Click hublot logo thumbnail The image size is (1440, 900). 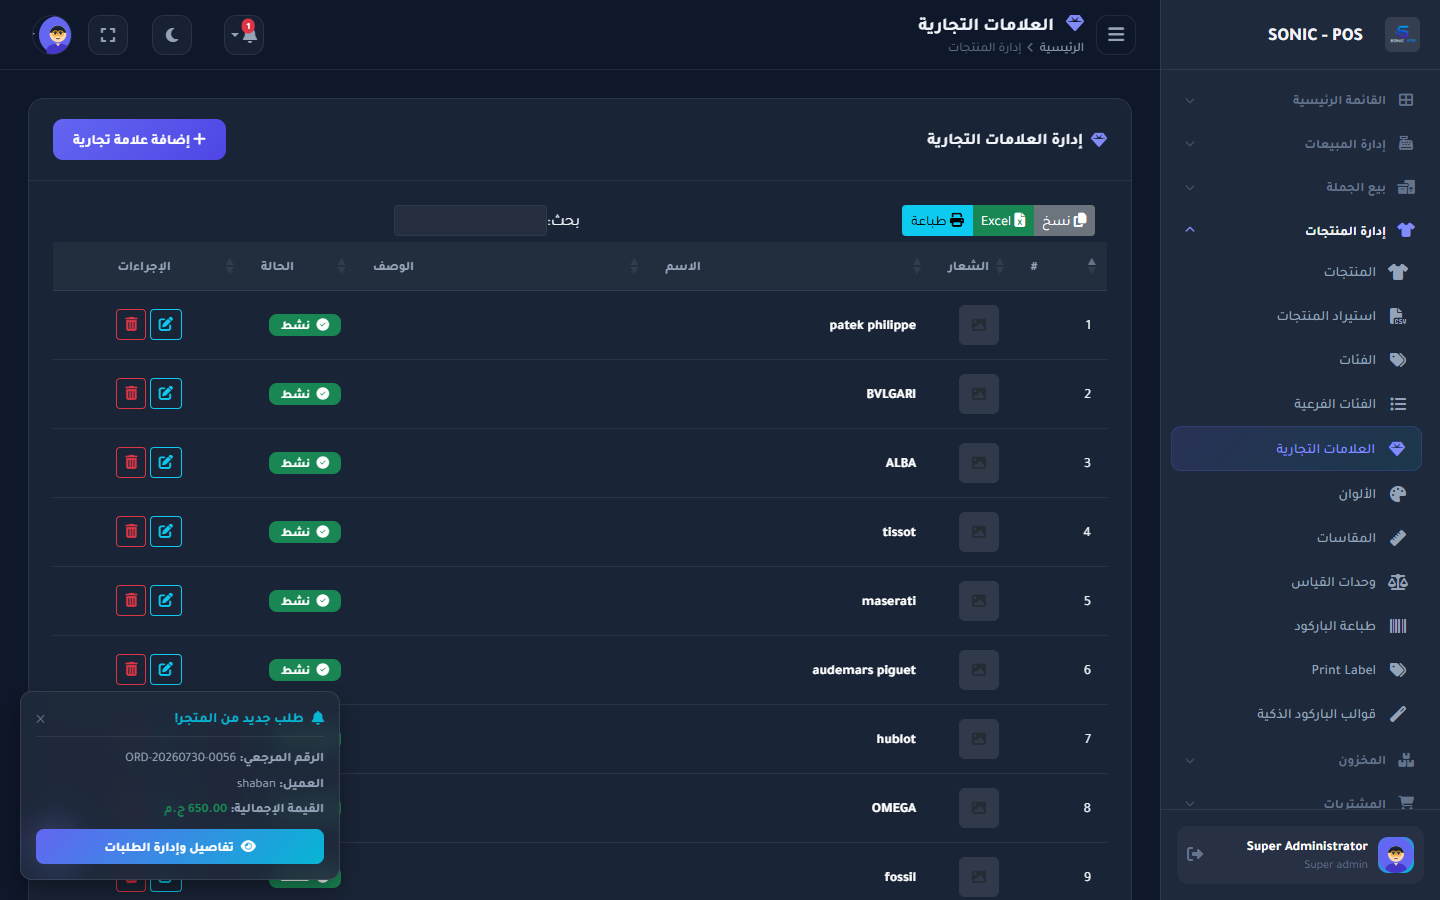[979, 739]
